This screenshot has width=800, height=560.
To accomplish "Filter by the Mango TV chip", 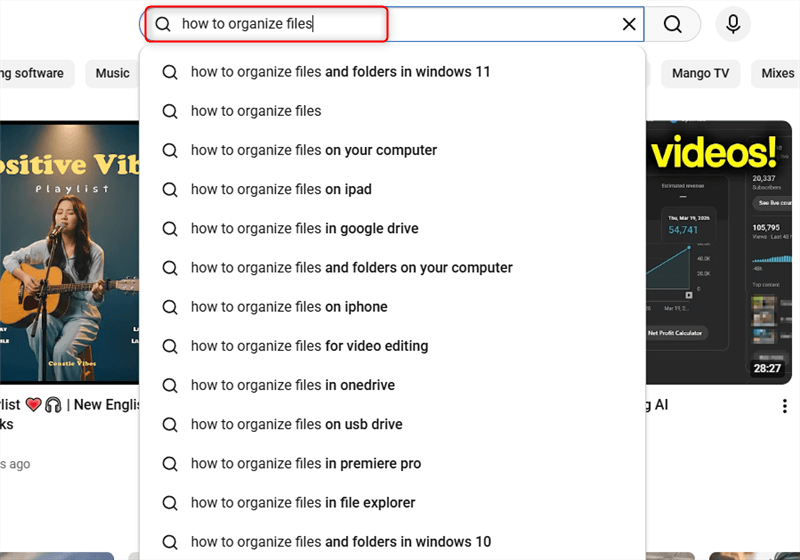I will coord(700,73).
